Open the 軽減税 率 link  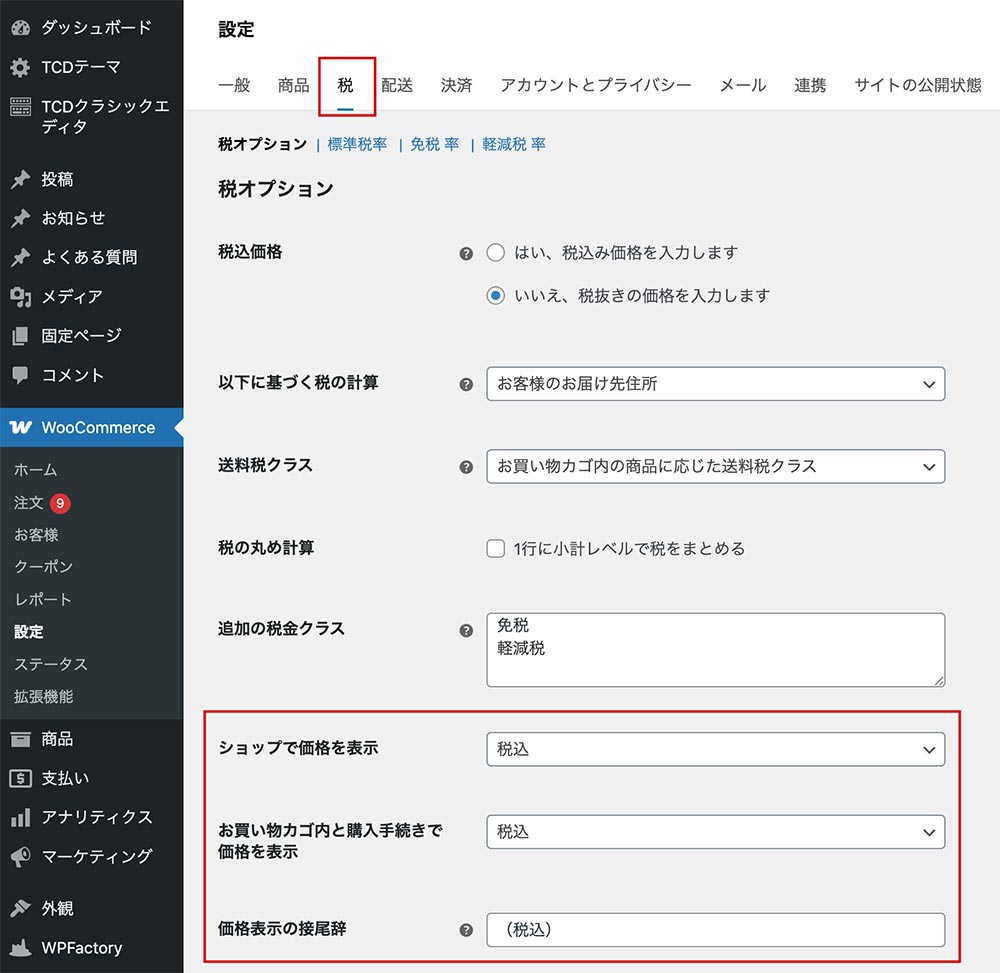pos(514,144)
